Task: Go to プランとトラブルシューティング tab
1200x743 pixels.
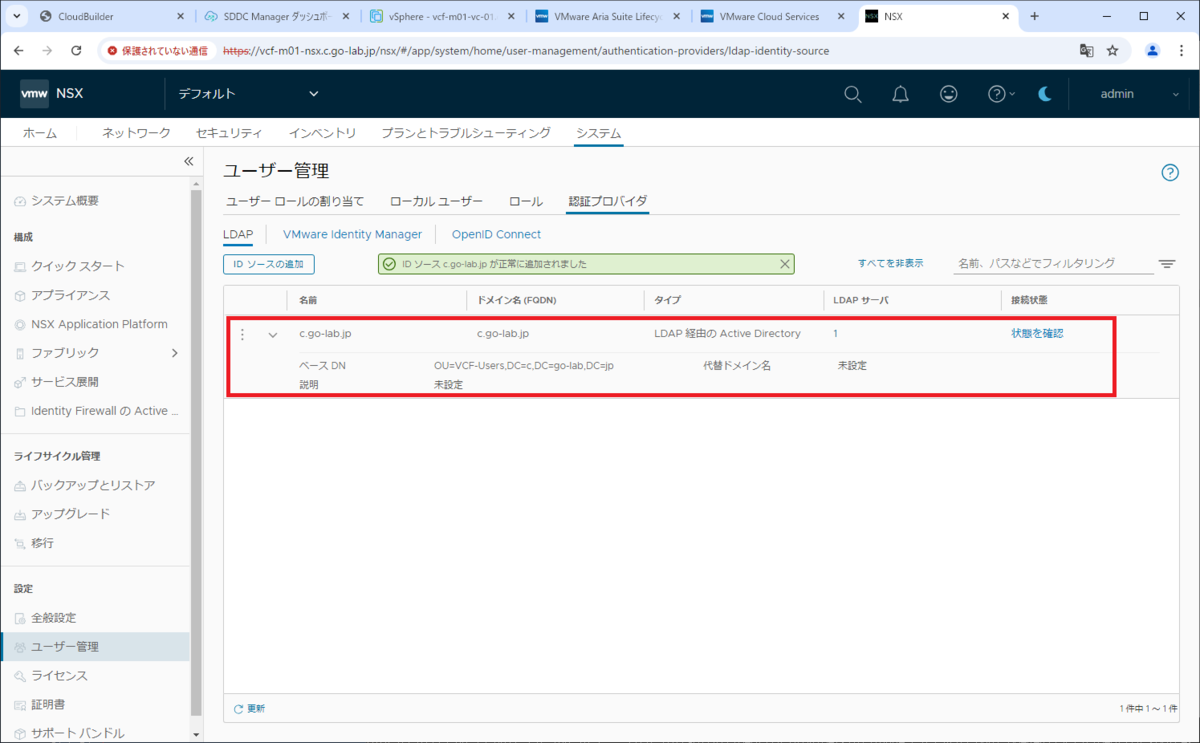Action: [x=466, y=133]
